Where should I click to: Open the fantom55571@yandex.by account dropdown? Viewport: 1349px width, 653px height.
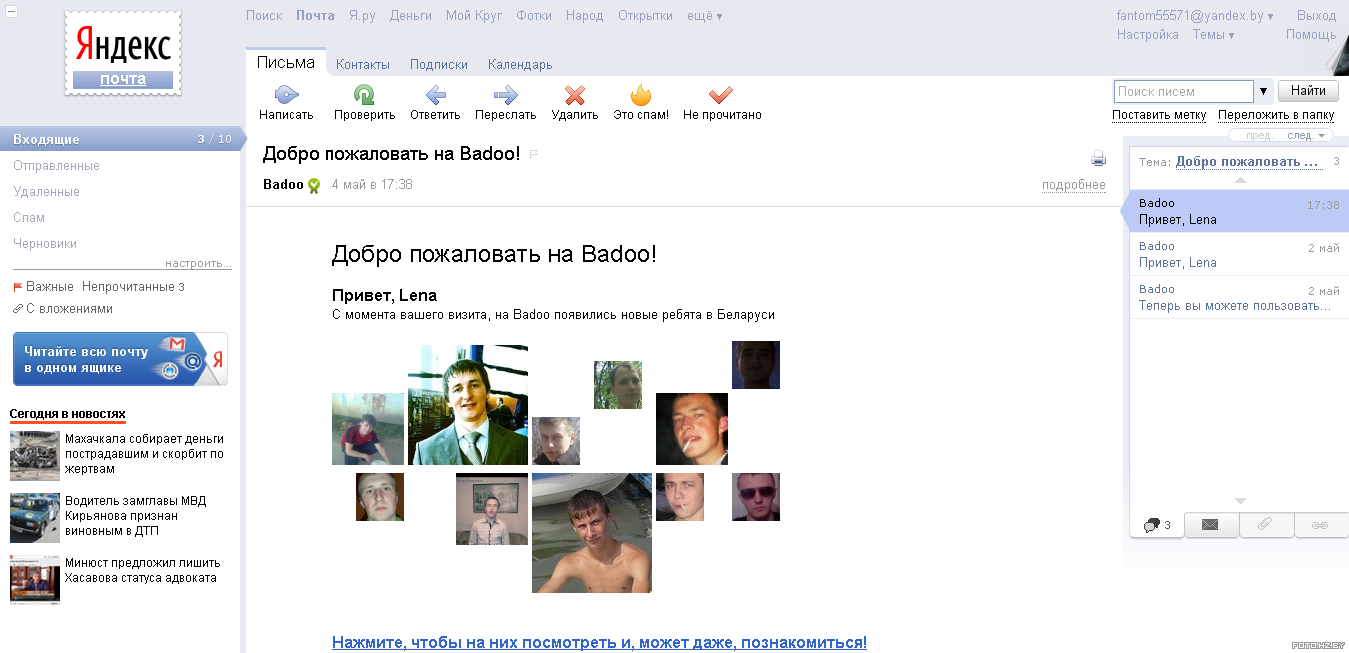coord(1195,16)
